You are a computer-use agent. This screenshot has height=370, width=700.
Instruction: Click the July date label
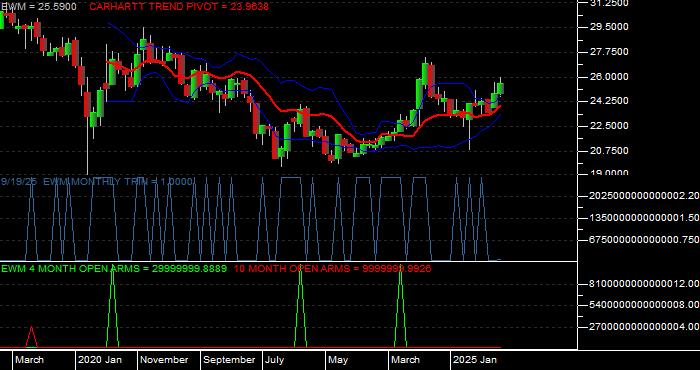coord(275,360)
